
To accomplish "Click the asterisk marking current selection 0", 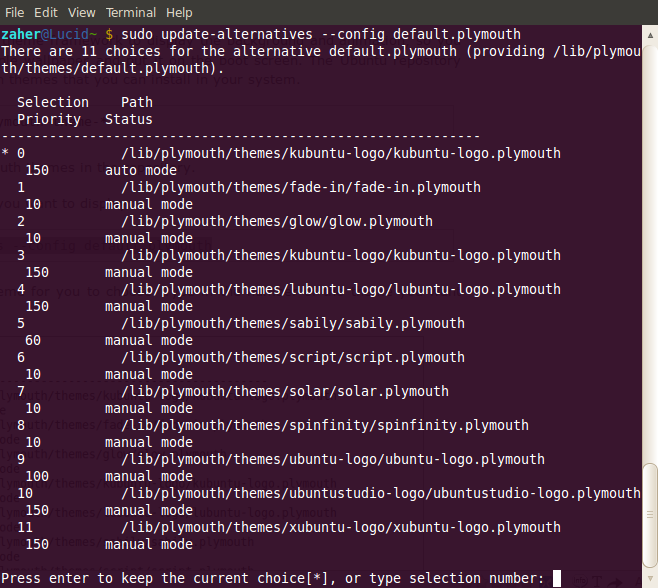I will click(5, 152).
